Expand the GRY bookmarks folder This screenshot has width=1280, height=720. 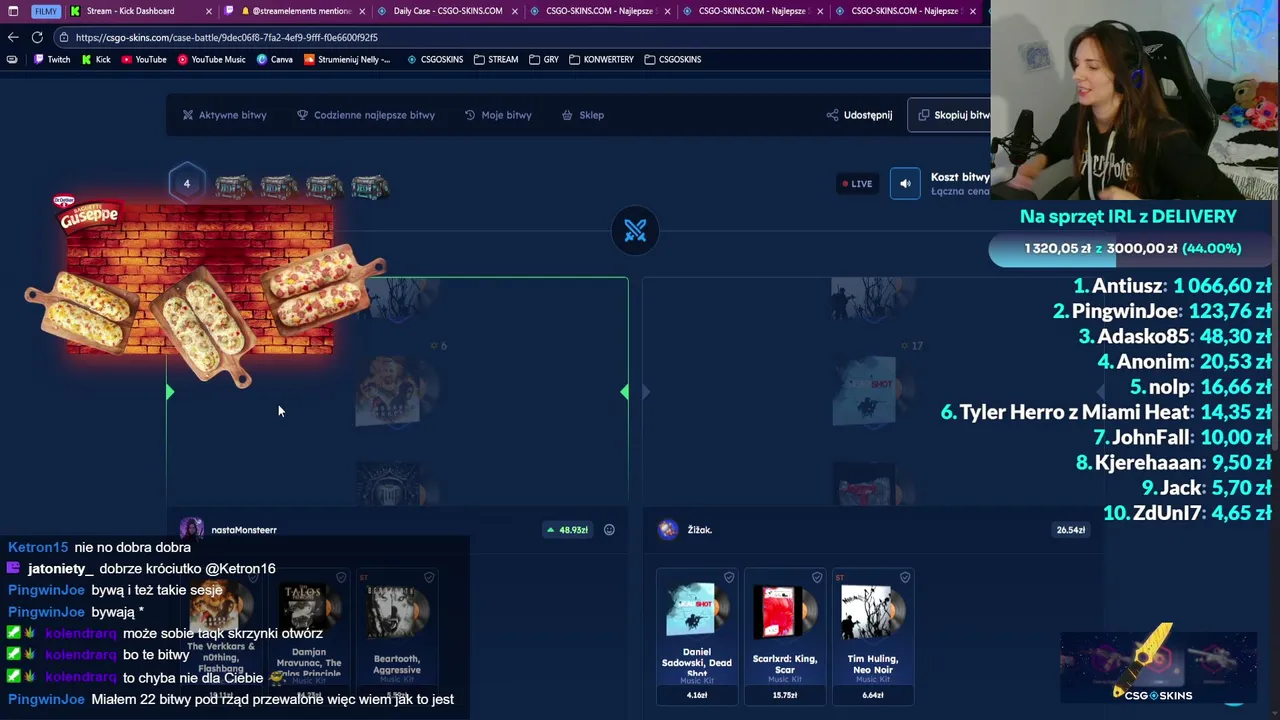(544, 59)
